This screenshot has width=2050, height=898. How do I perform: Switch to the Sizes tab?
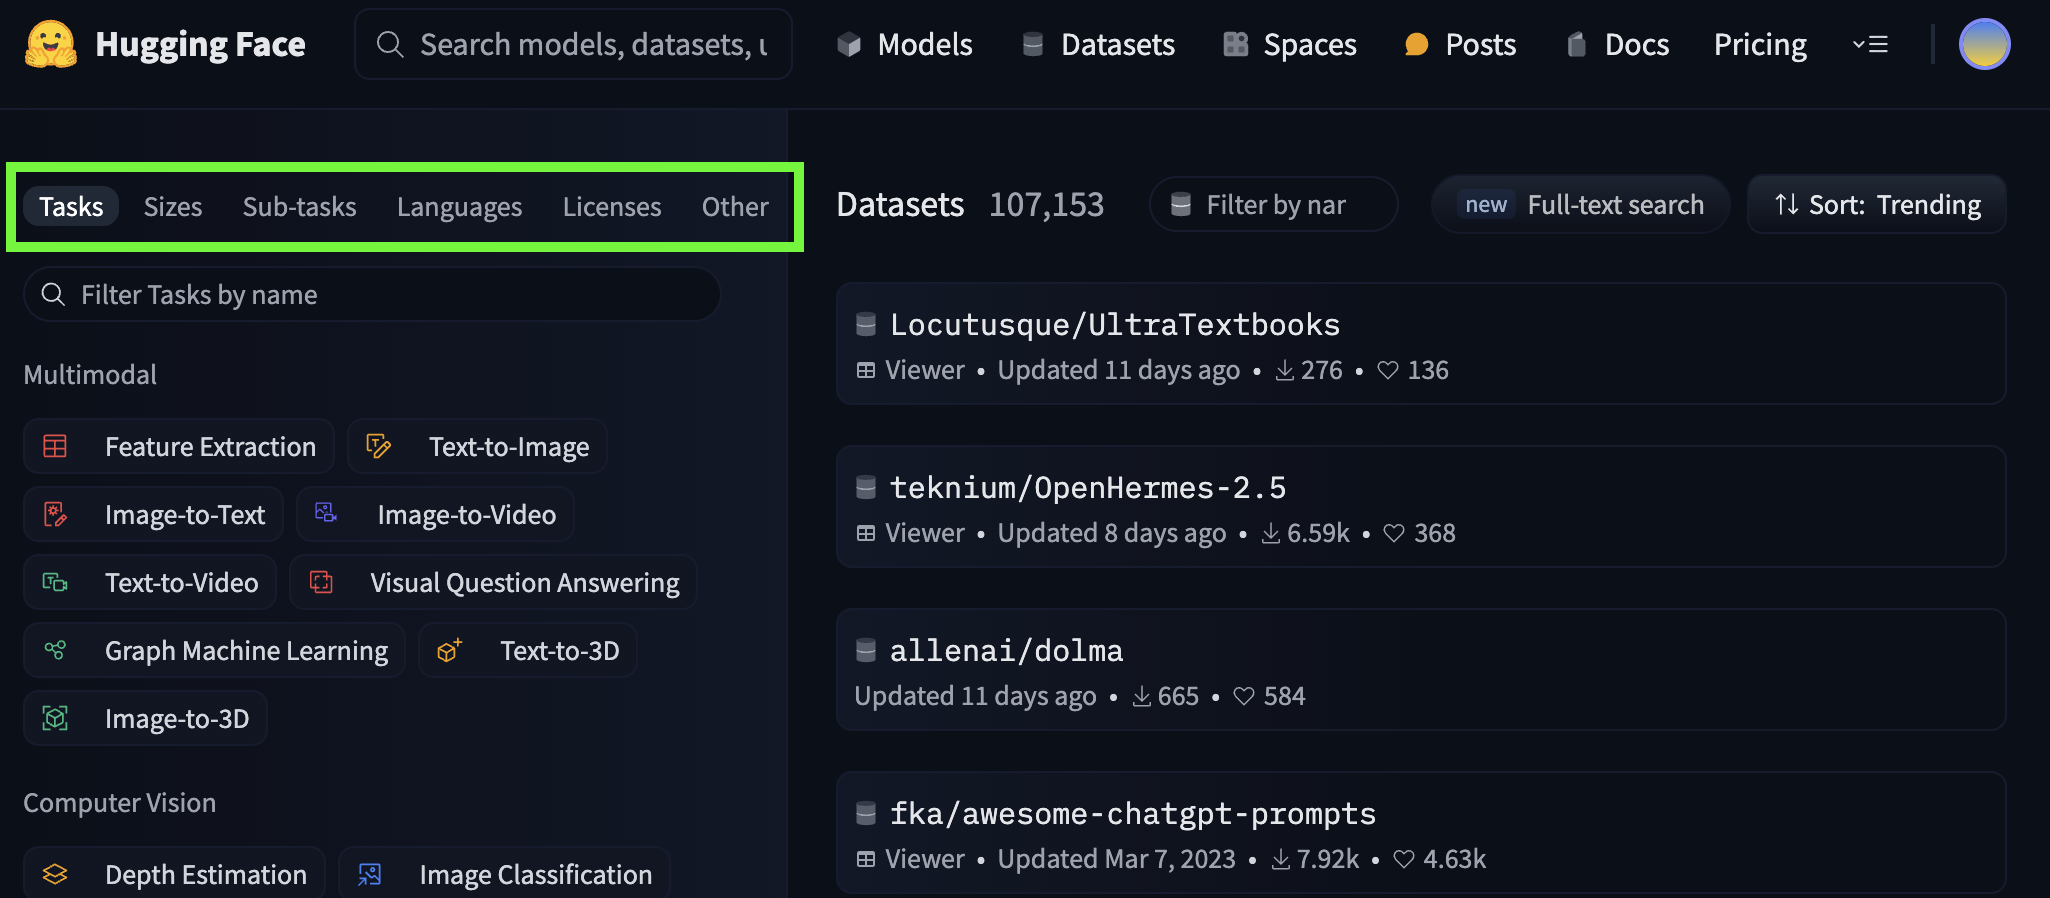pyautogui.click(x=173, y=206)
